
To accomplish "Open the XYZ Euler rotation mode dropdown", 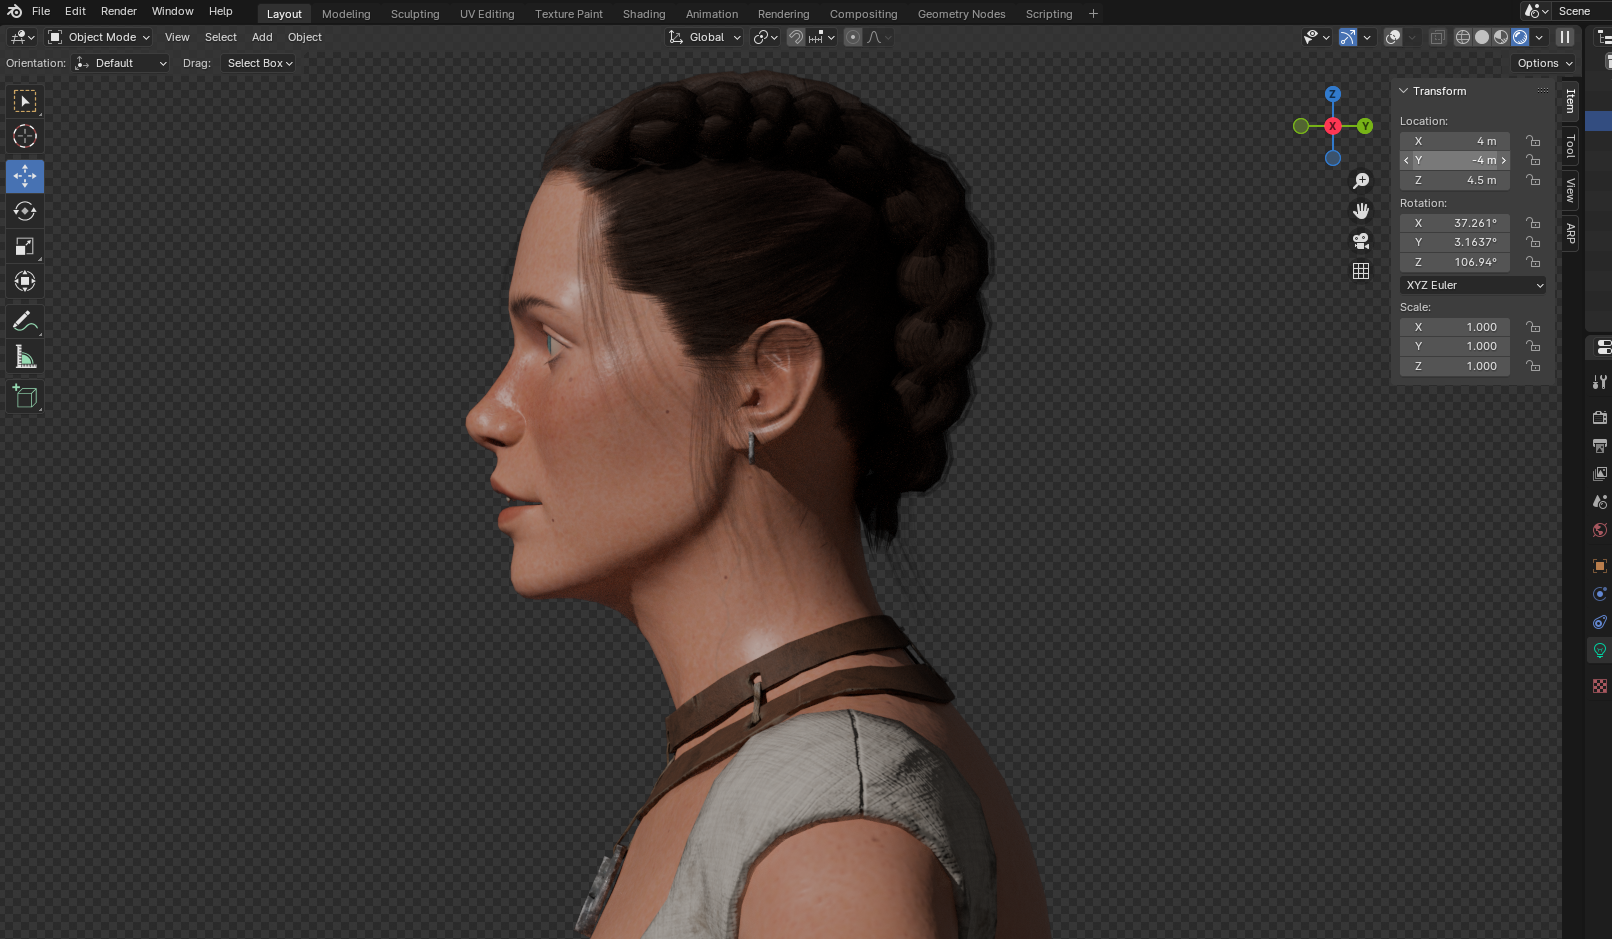I will pos(1473,285).
